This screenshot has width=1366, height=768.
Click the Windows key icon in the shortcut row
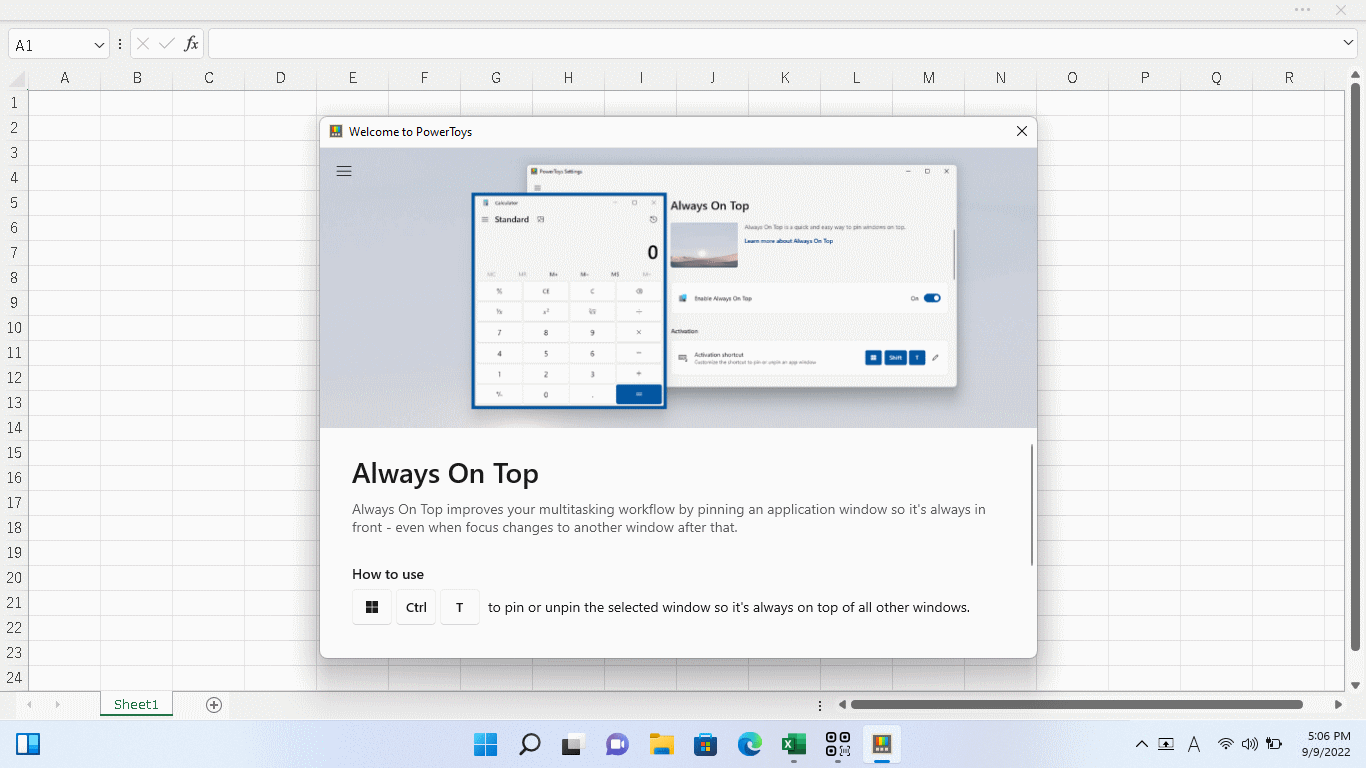(371, 607)
